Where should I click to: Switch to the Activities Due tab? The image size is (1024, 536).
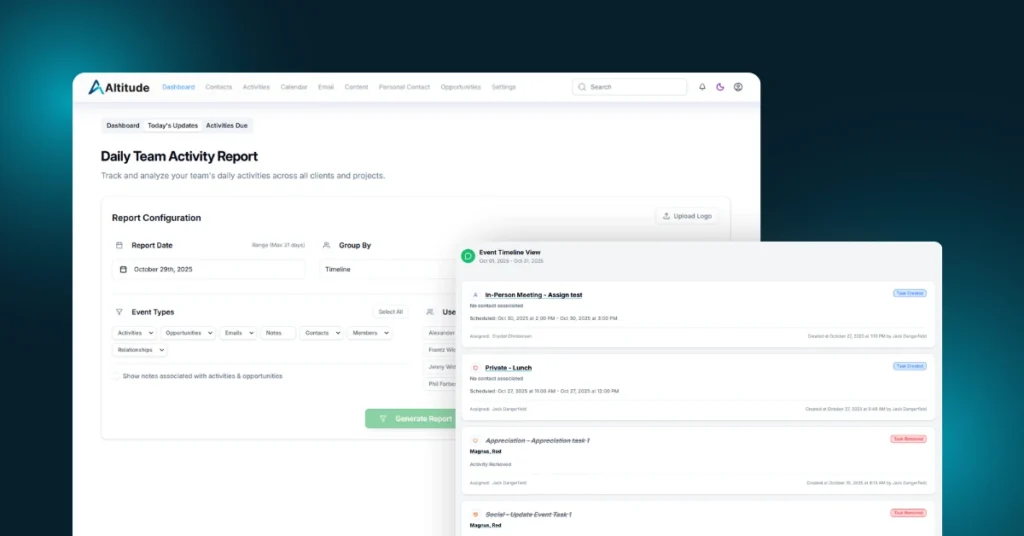227,125
